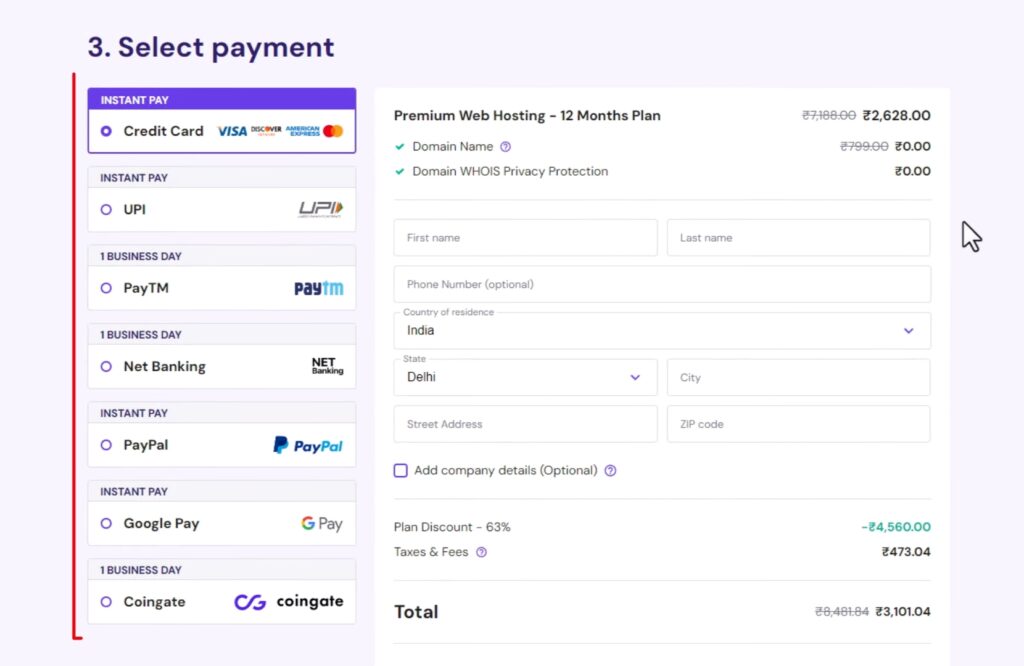Open the company details help icon
Image resolution: width=1024 pixels, height=666 pixels.
(x=610, y=471)
